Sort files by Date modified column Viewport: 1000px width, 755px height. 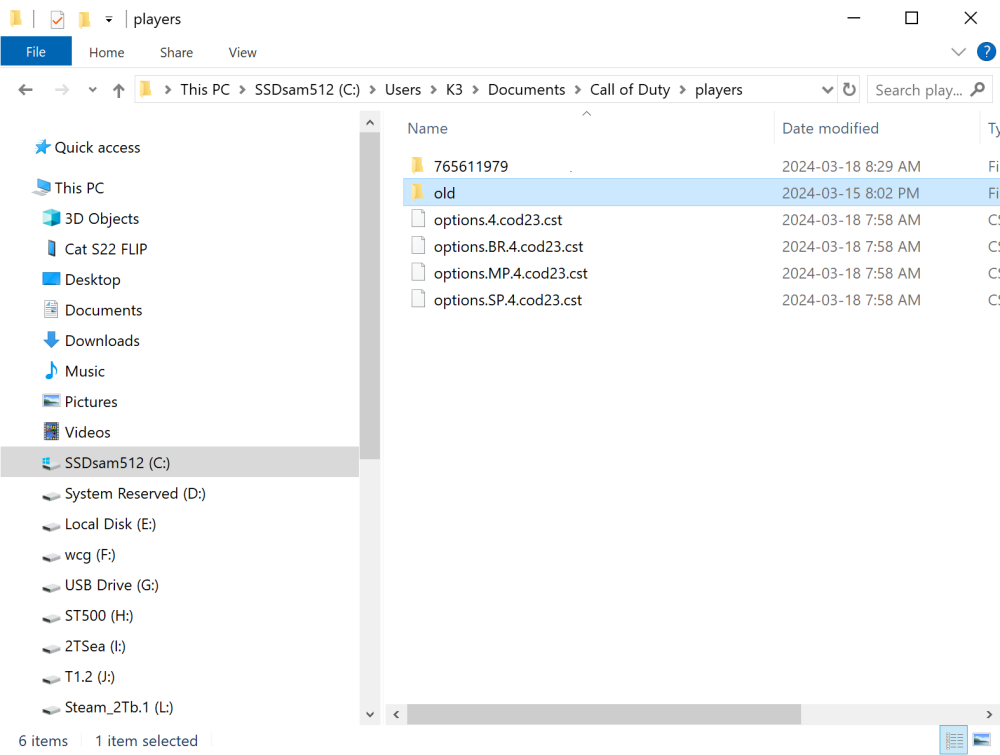[830, 128]
